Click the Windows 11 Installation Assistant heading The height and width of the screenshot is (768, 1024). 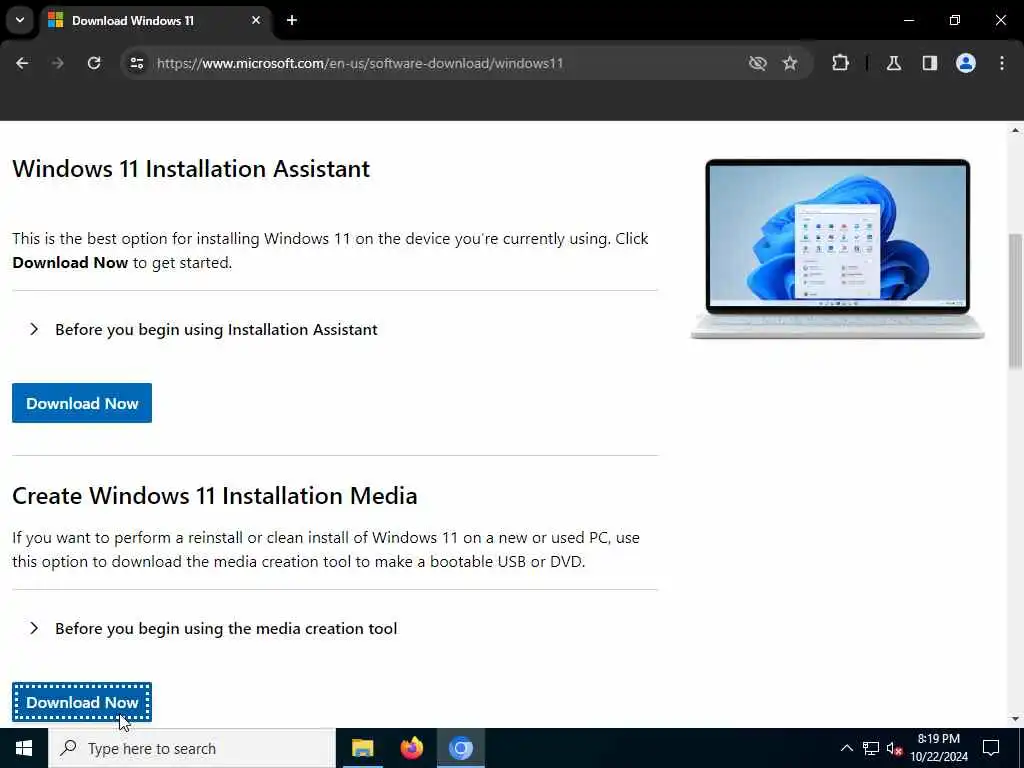click(191, 168)
